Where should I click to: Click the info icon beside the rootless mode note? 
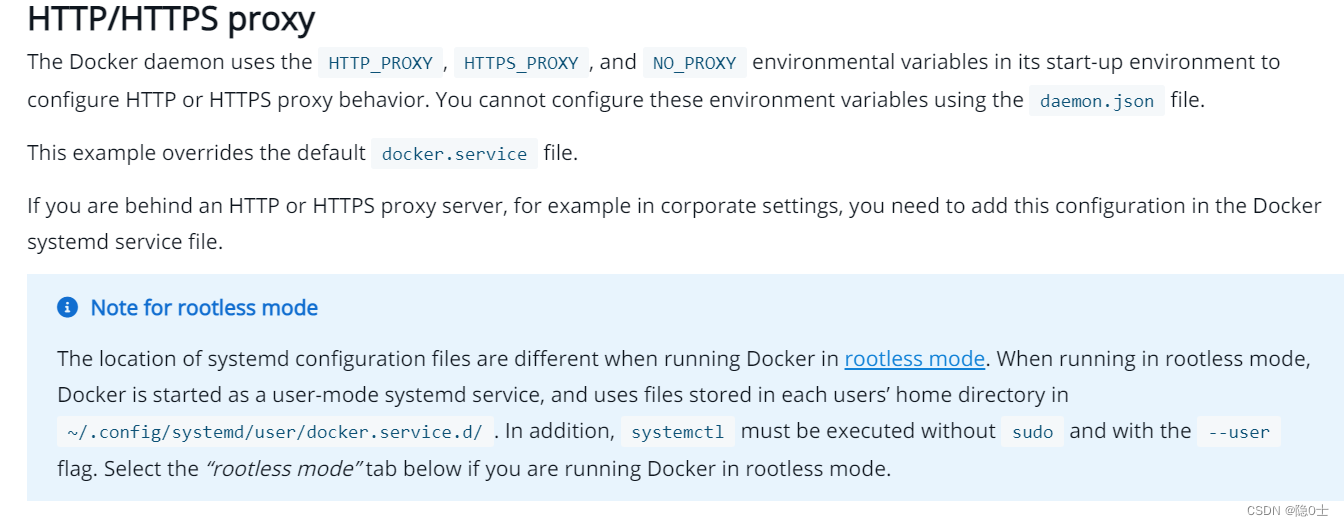(67, 307)
